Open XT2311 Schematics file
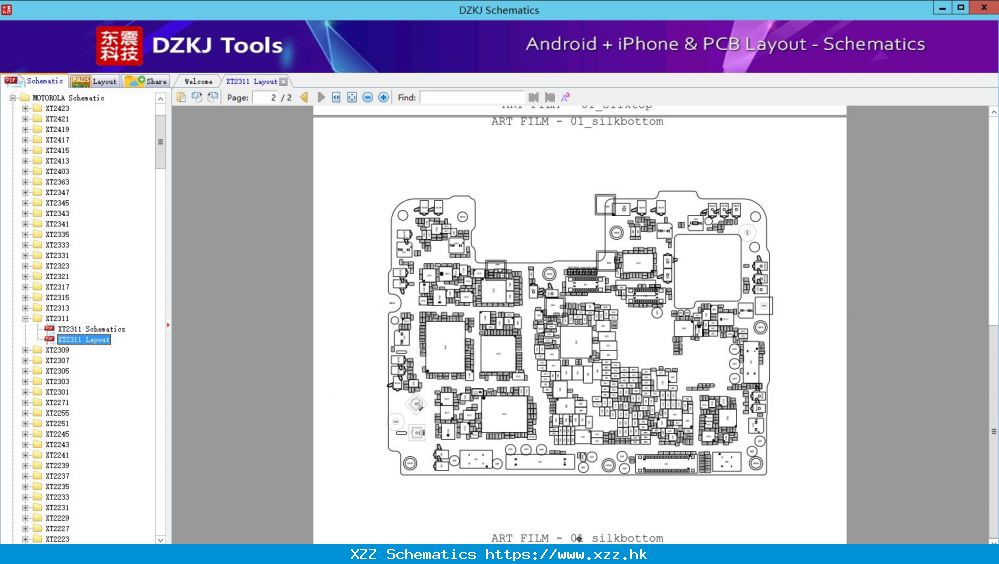The image size is (999, 564). pos(91,329)
